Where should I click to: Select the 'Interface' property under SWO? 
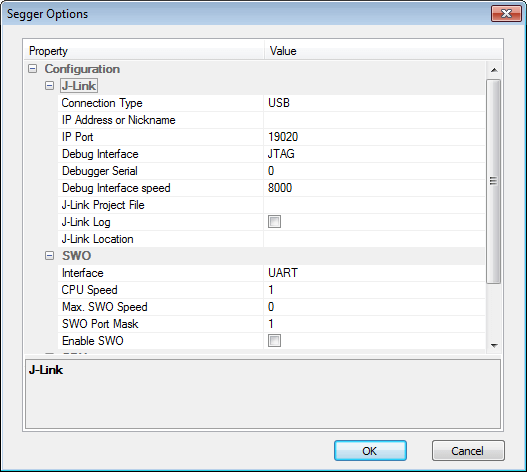83,273
